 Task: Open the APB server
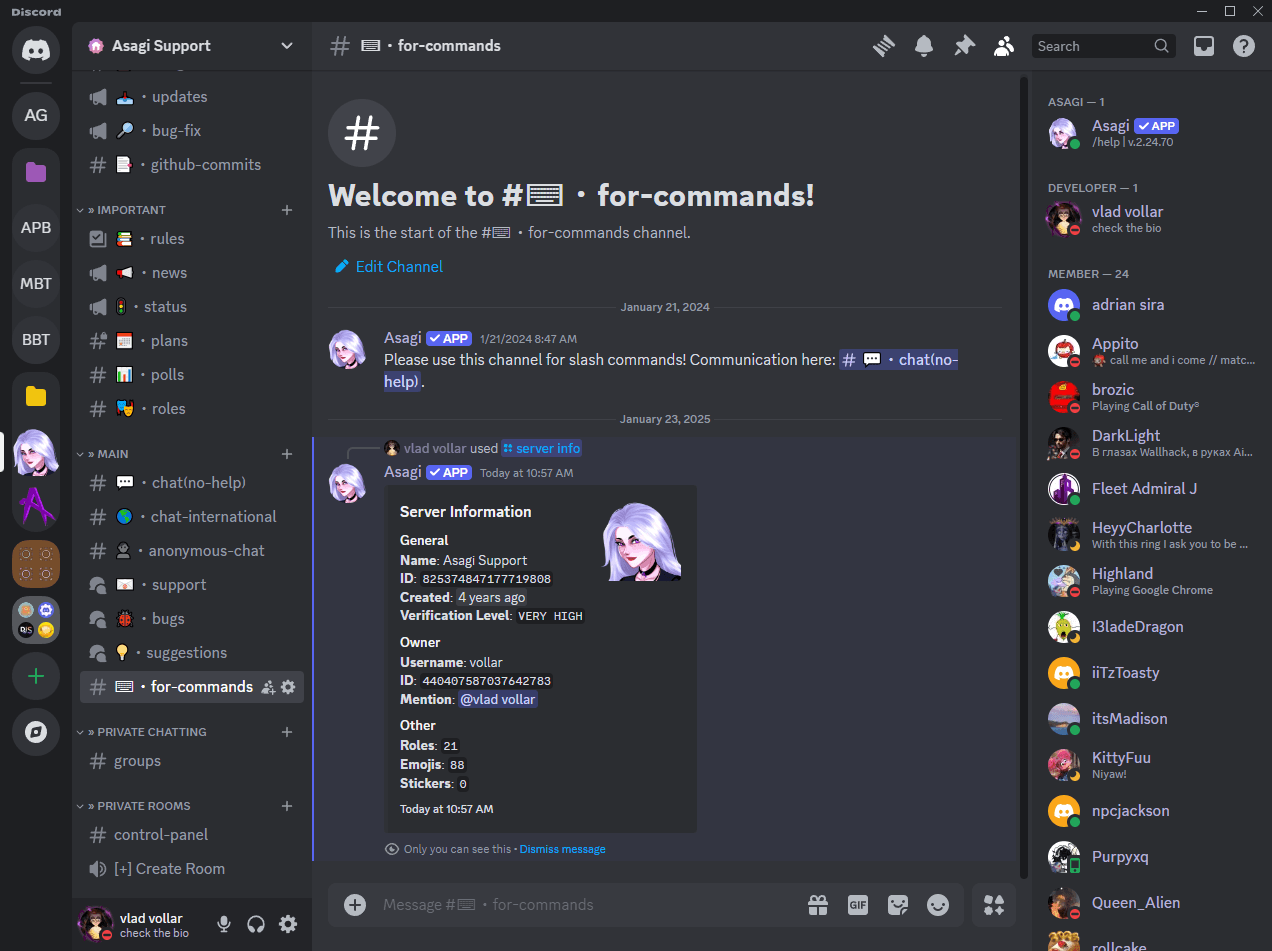point(36,227)
